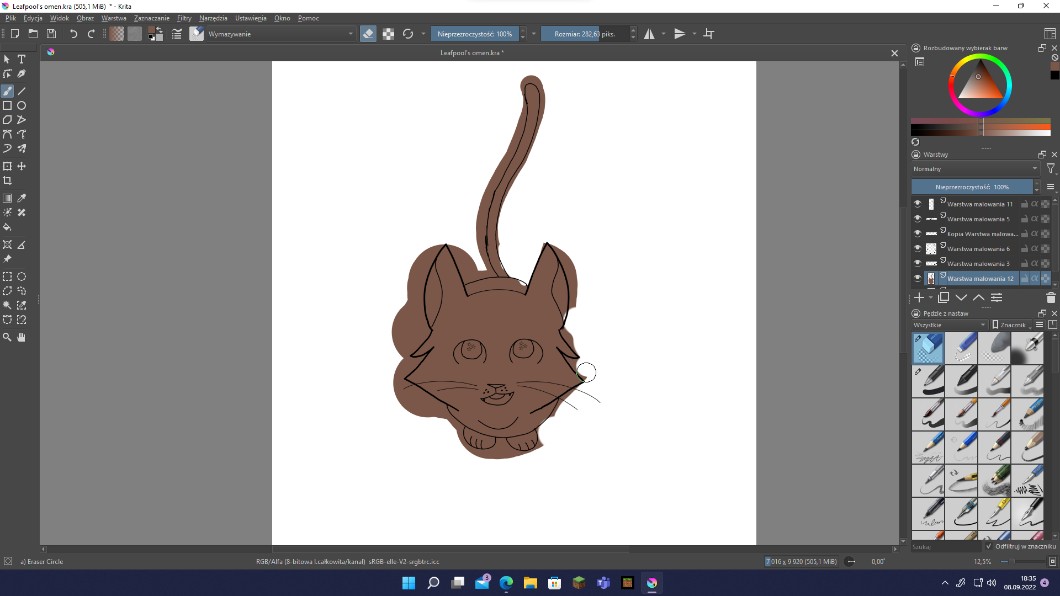The height and width of the screenshot is (596, 1060).
Task: Select the Text tool in toolbox
Action: [21, 60]
